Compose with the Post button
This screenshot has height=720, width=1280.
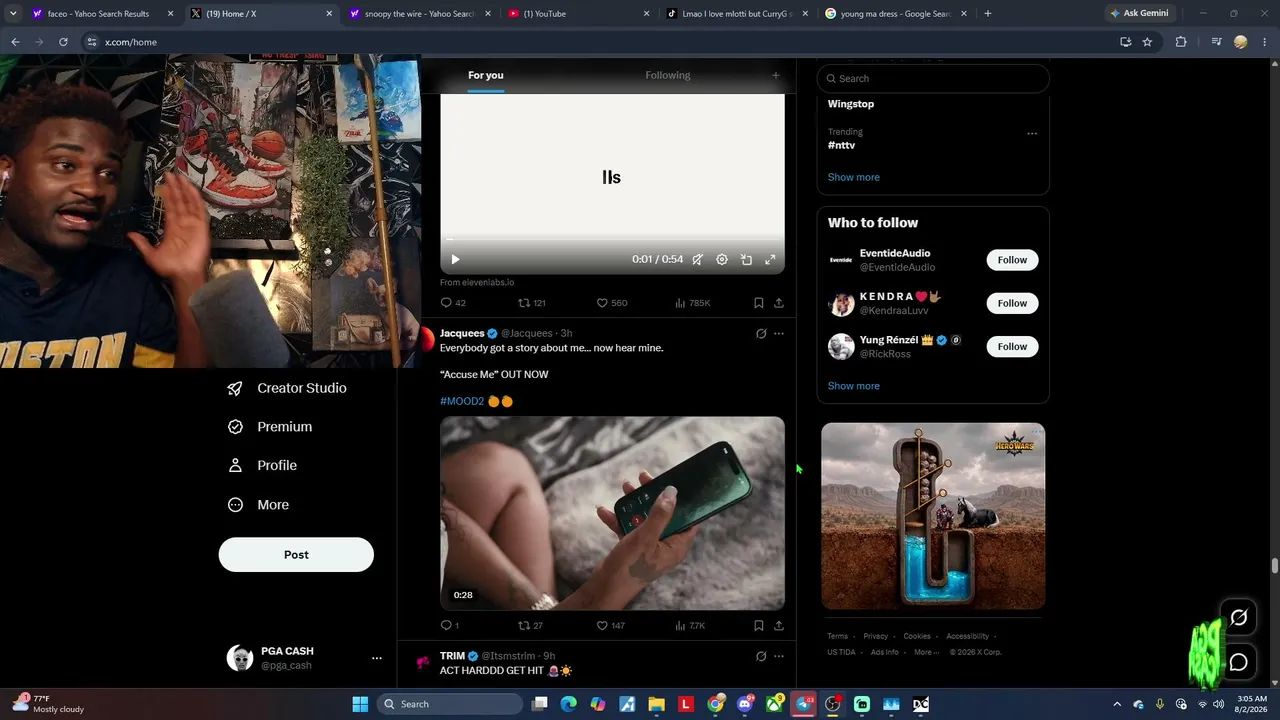point(296,555)
